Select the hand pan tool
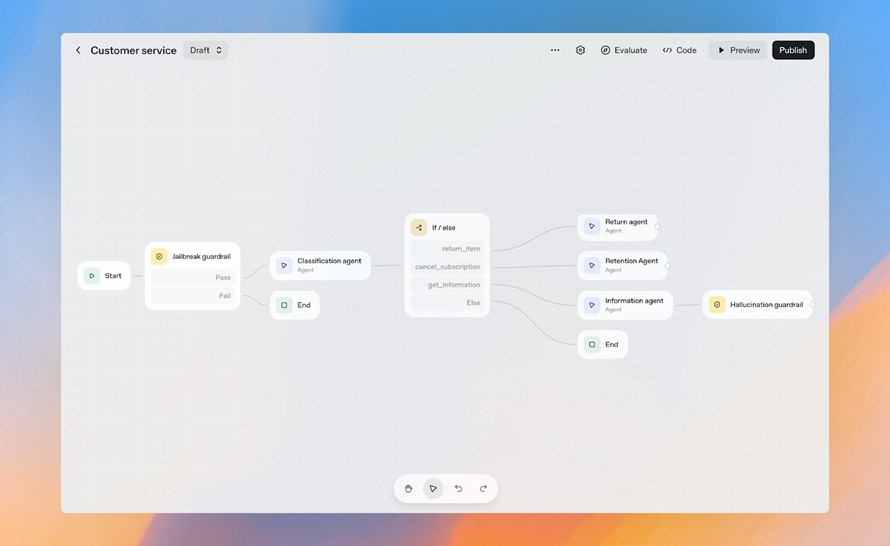The height and width of the screenshot is (546, 890). pos(409,489)
